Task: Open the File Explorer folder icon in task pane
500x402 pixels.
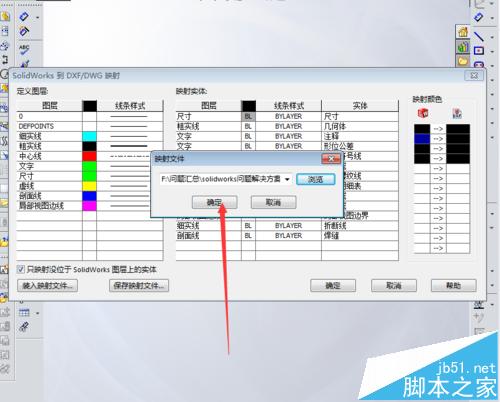Action: [462, 61]
